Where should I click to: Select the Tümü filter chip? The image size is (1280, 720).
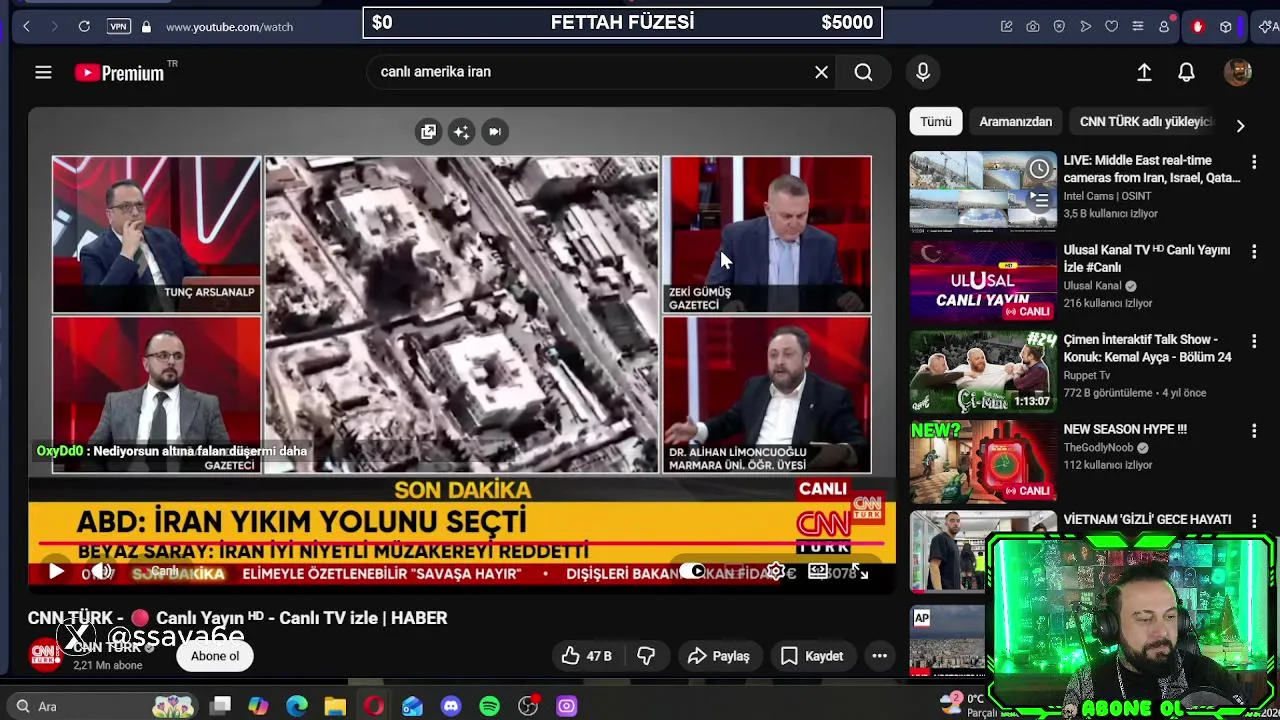click(936, 121)
